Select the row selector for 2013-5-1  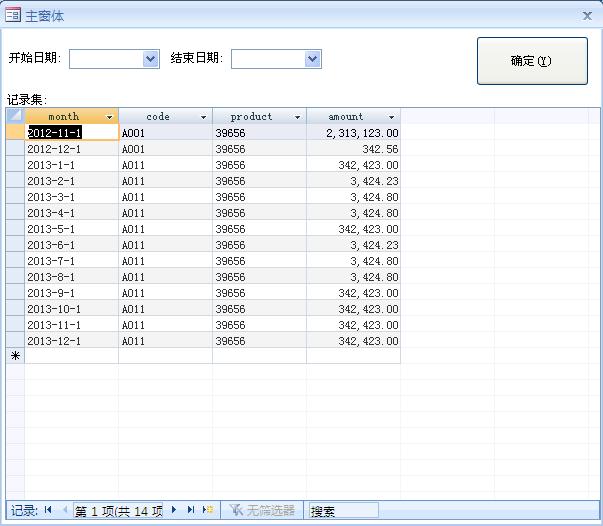pos(15,229)
